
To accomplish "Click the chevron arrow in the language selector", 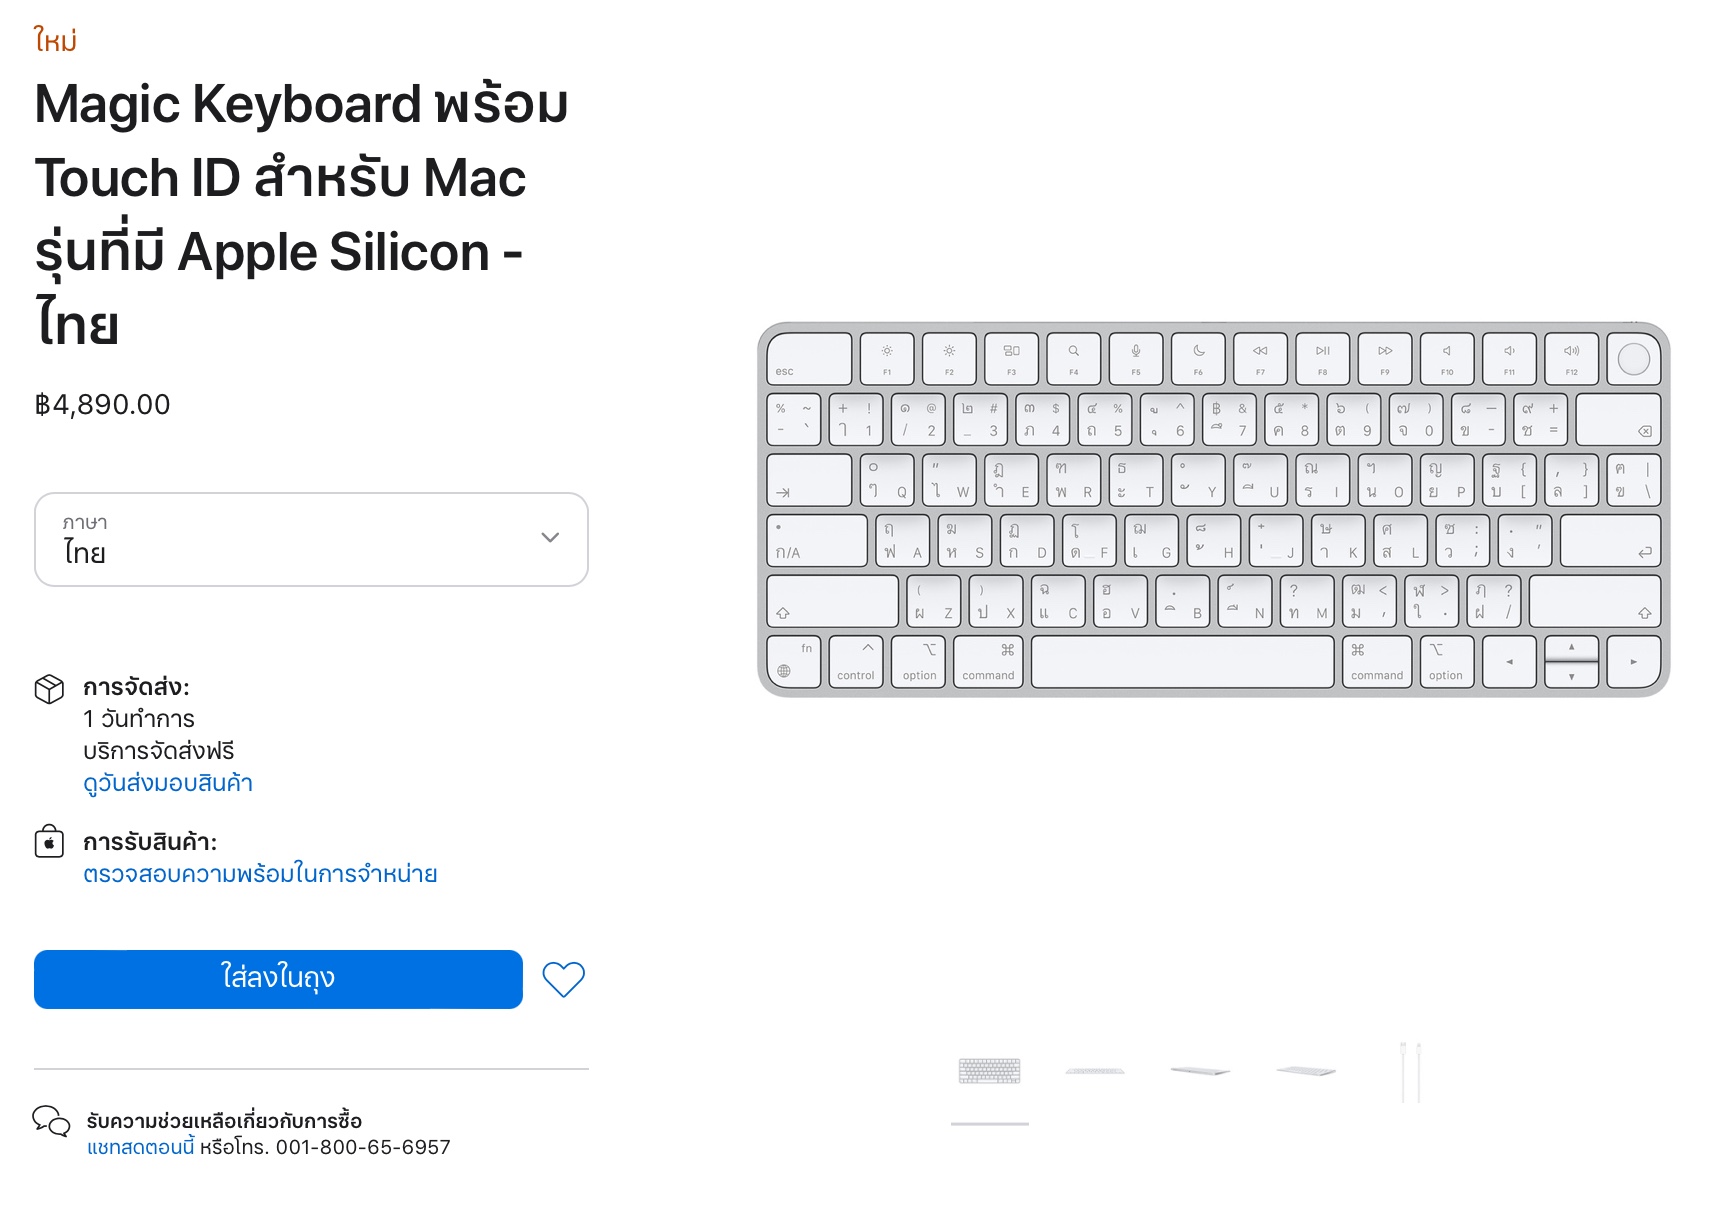I will (550, 538).
